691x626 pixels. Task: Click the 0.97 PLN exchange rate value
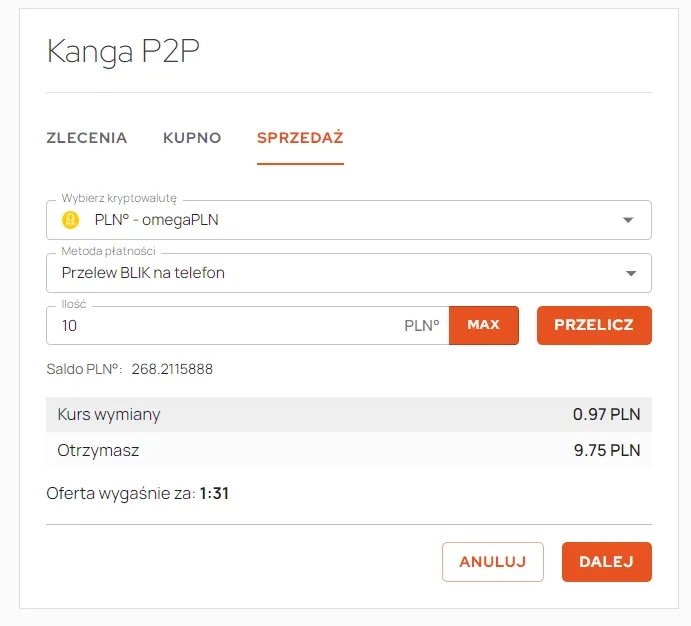click(x=606, y=414)
